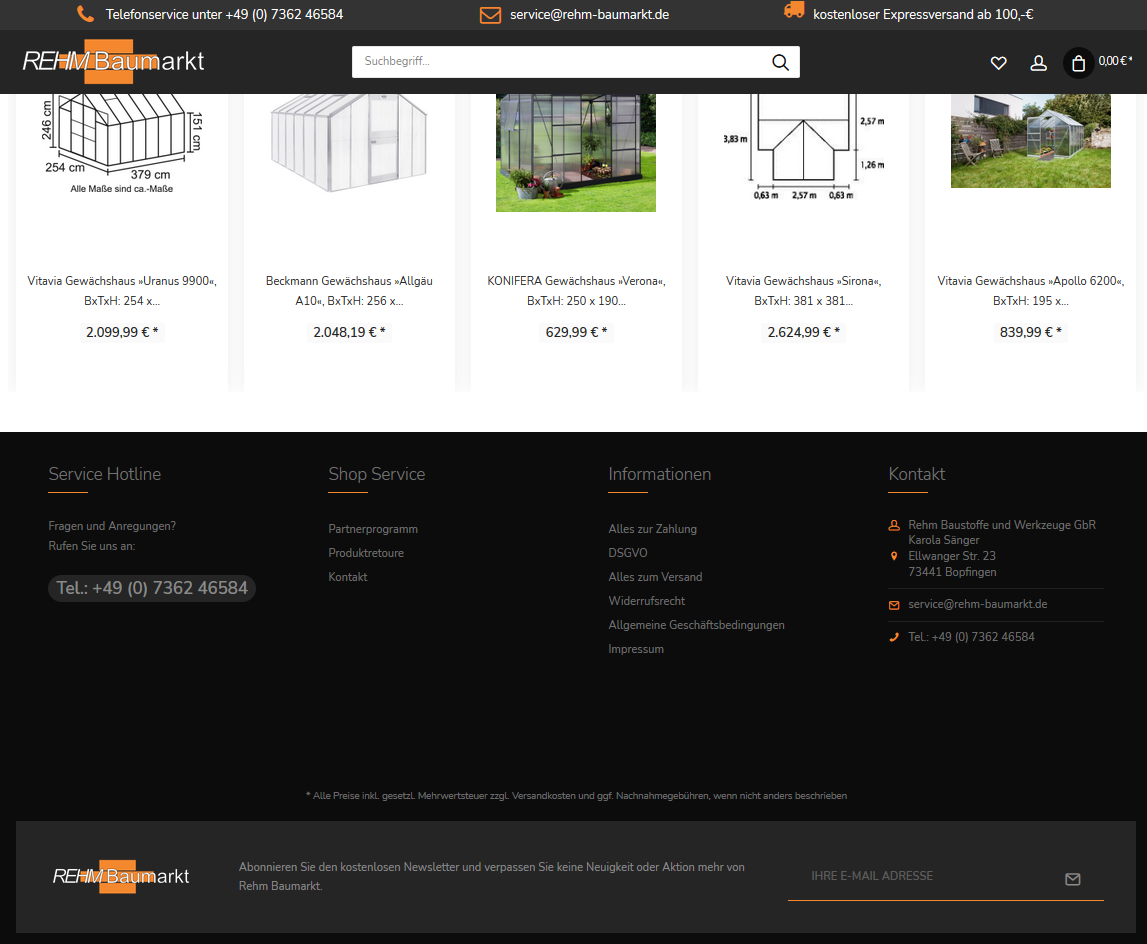Open the Allgemeine Geschäftsbedingungen link
This screenshot has width=1147, height=944.
(x=696, y=626)
